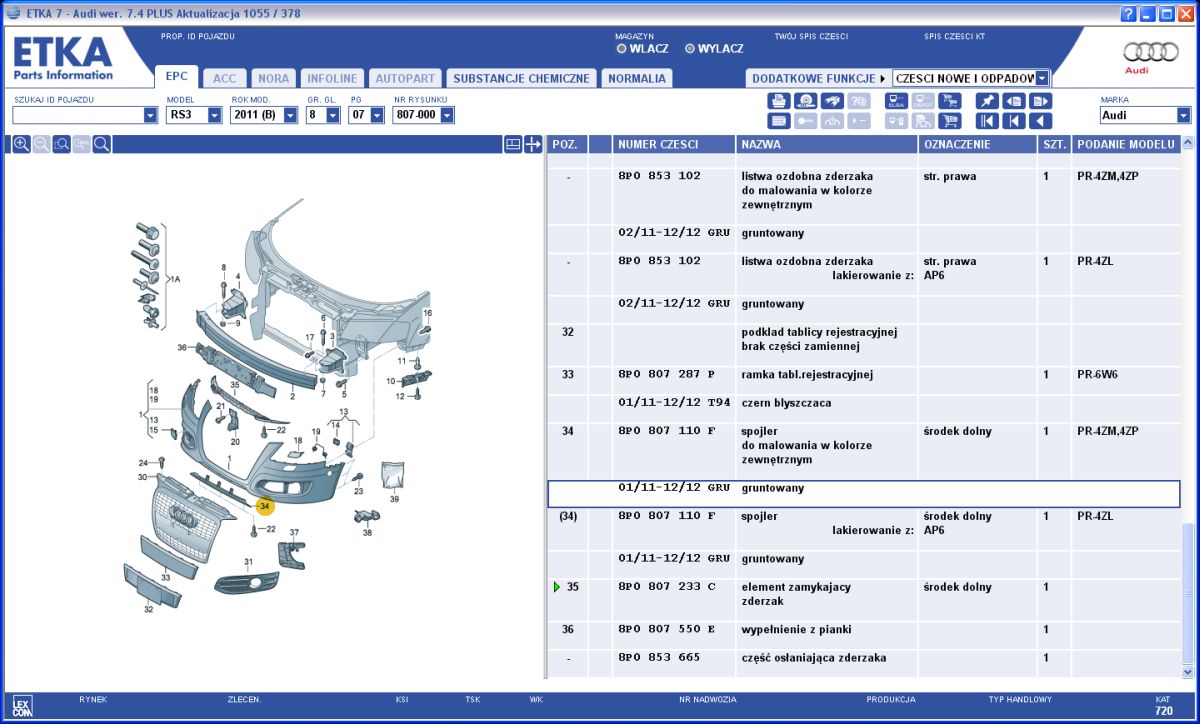Click the print icon in the toolbar
The height and width of the screenshot is (724, 1200).
pos(779,101)
